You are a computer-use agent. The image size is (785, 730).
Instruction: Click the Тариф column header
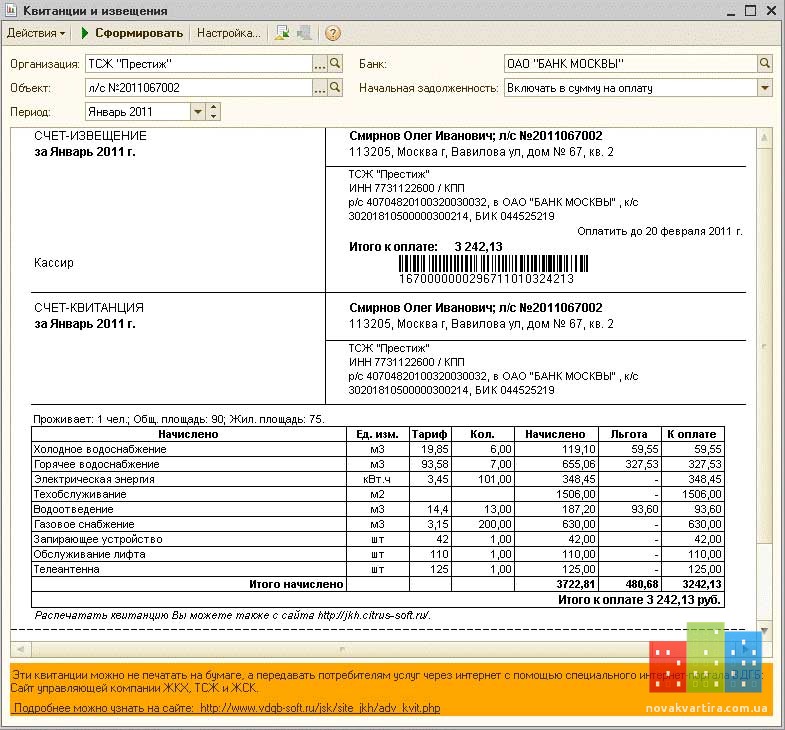430,434
